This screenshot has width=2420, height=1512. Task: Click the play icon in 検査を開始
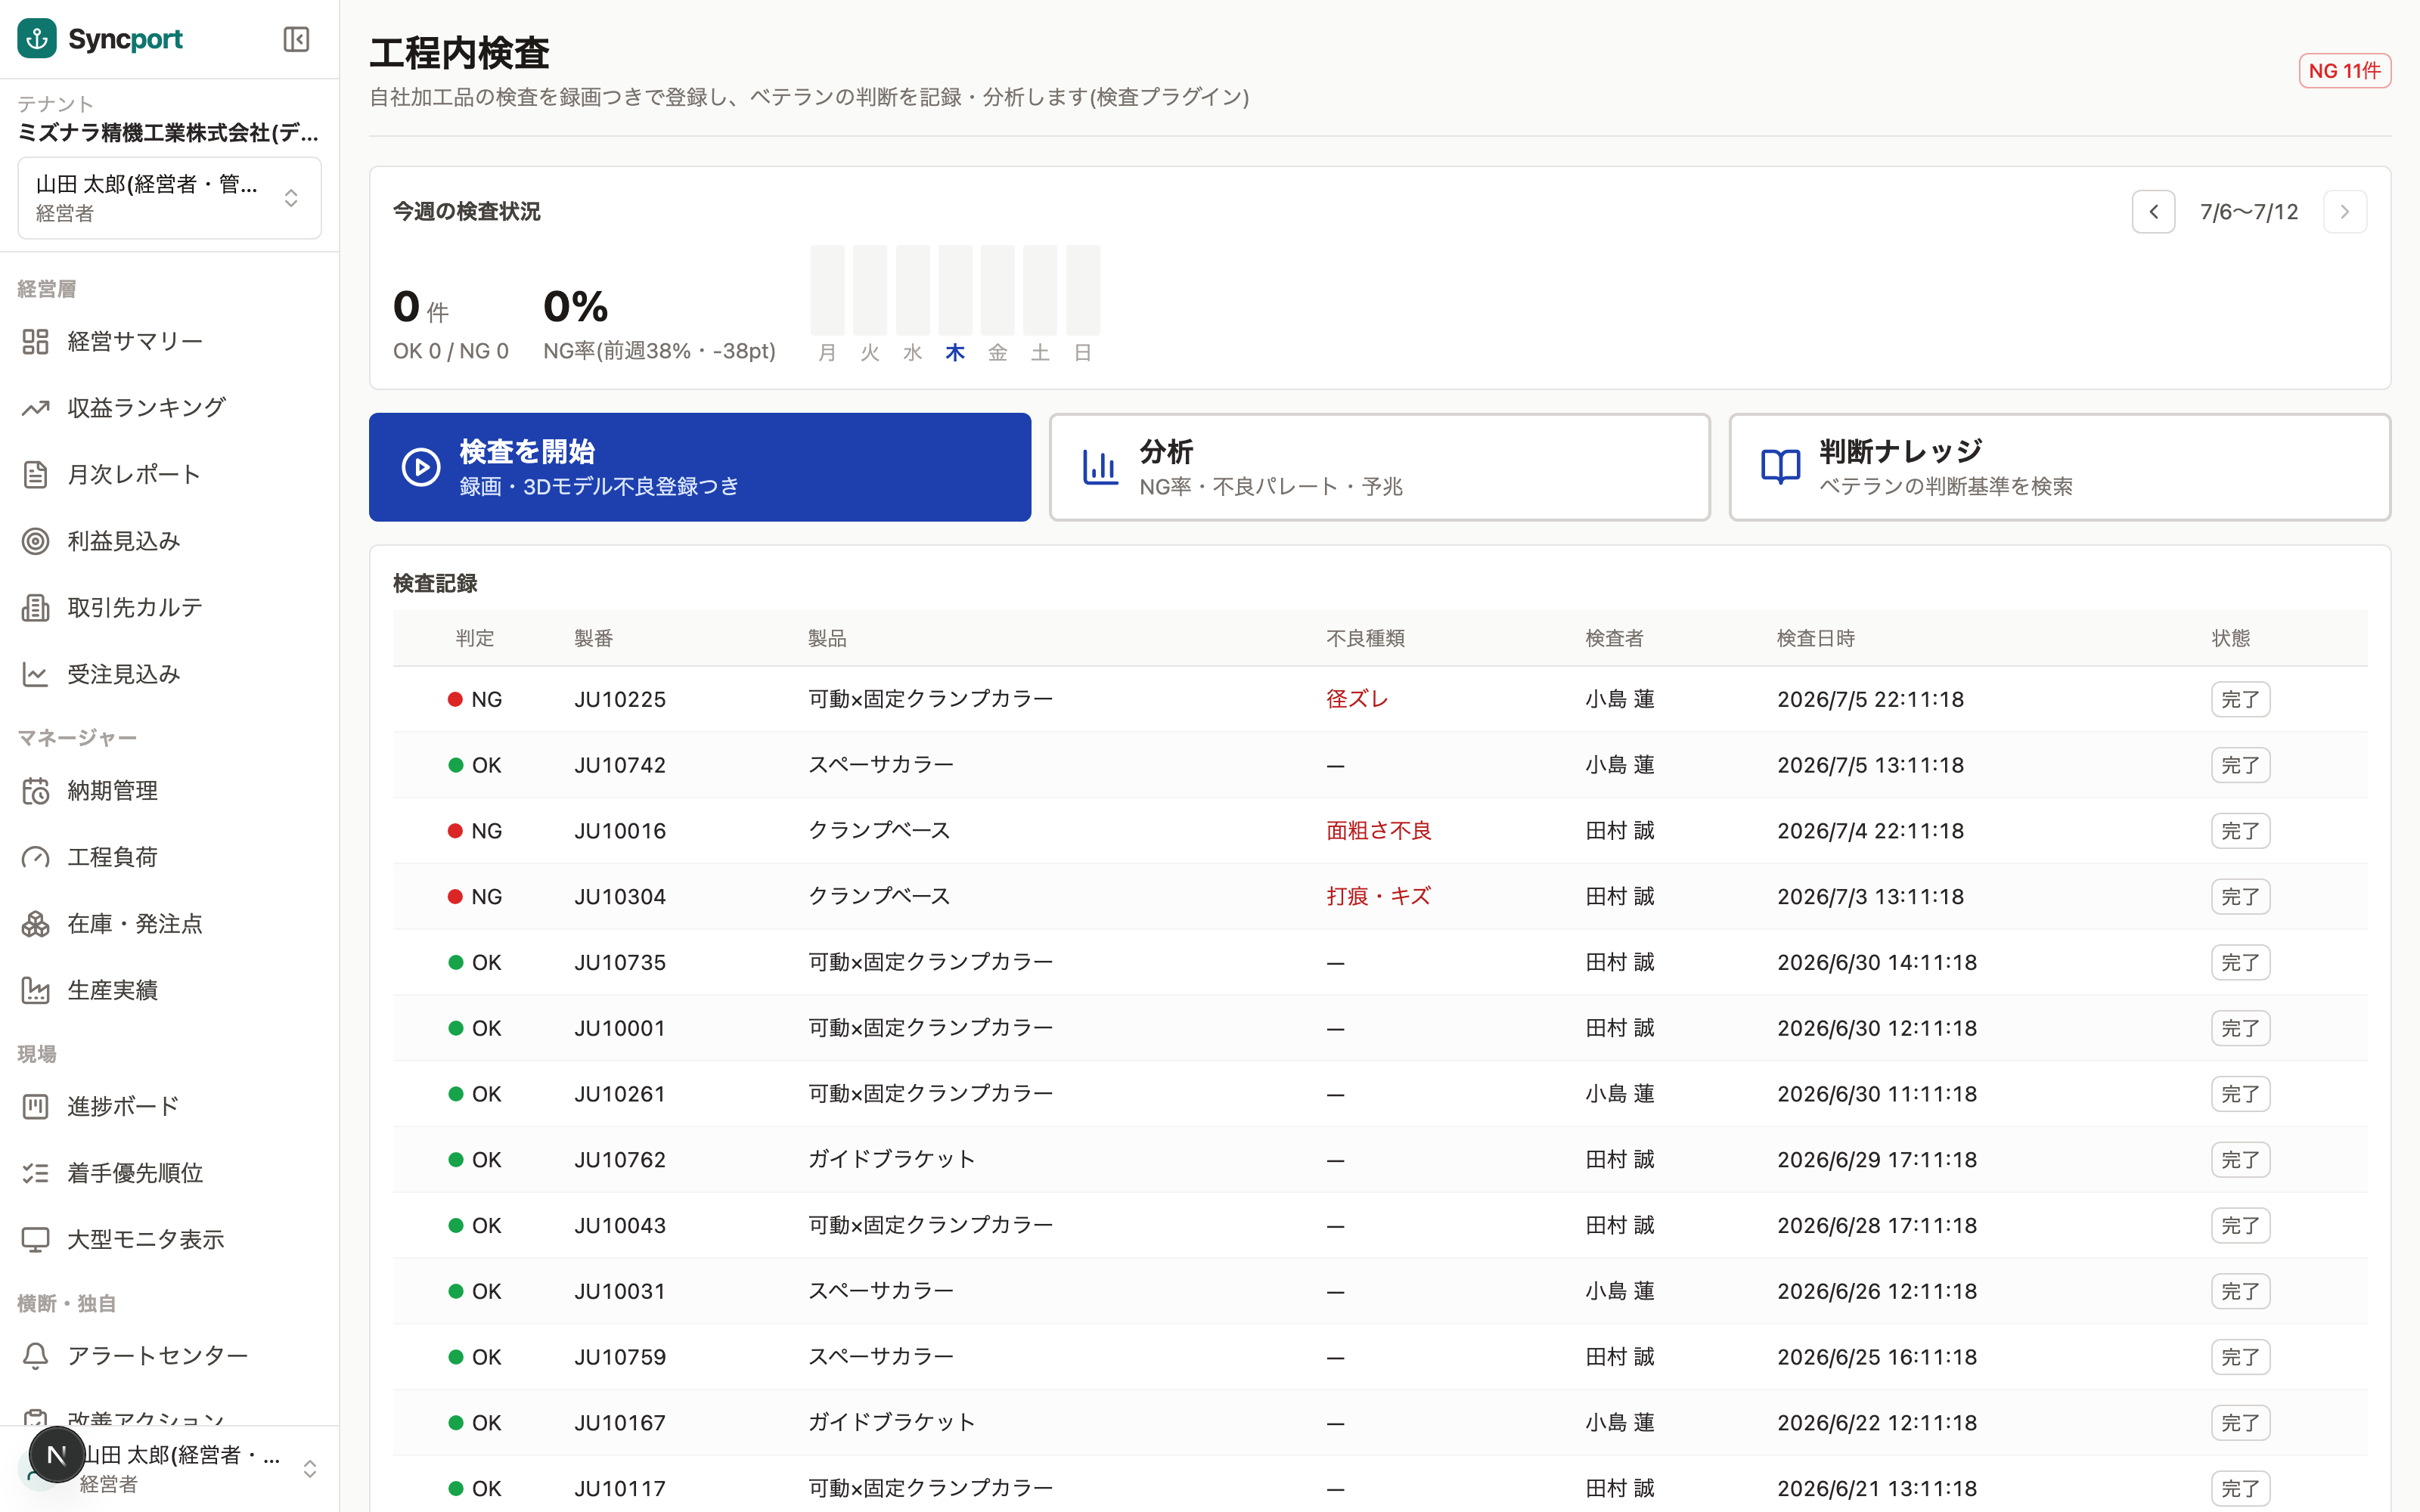pyautogui.click(x=421, y=467)
